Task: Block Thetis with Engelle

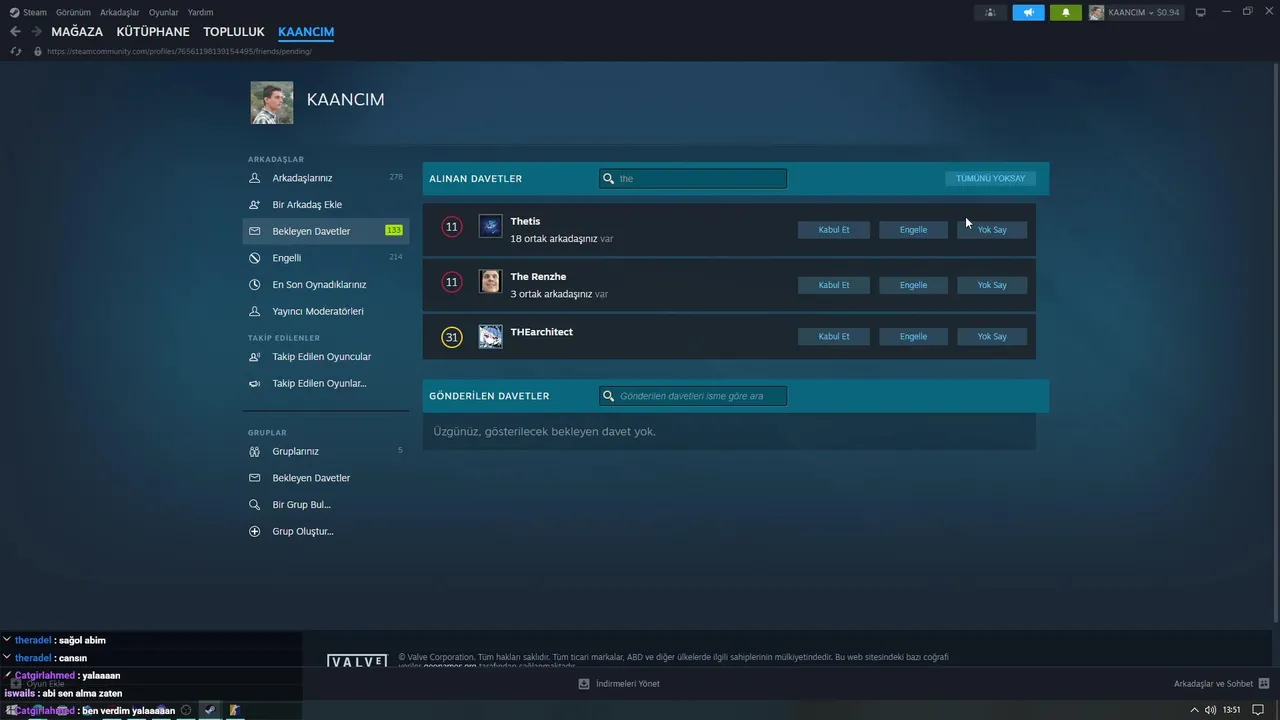Action: pos(913,230)
